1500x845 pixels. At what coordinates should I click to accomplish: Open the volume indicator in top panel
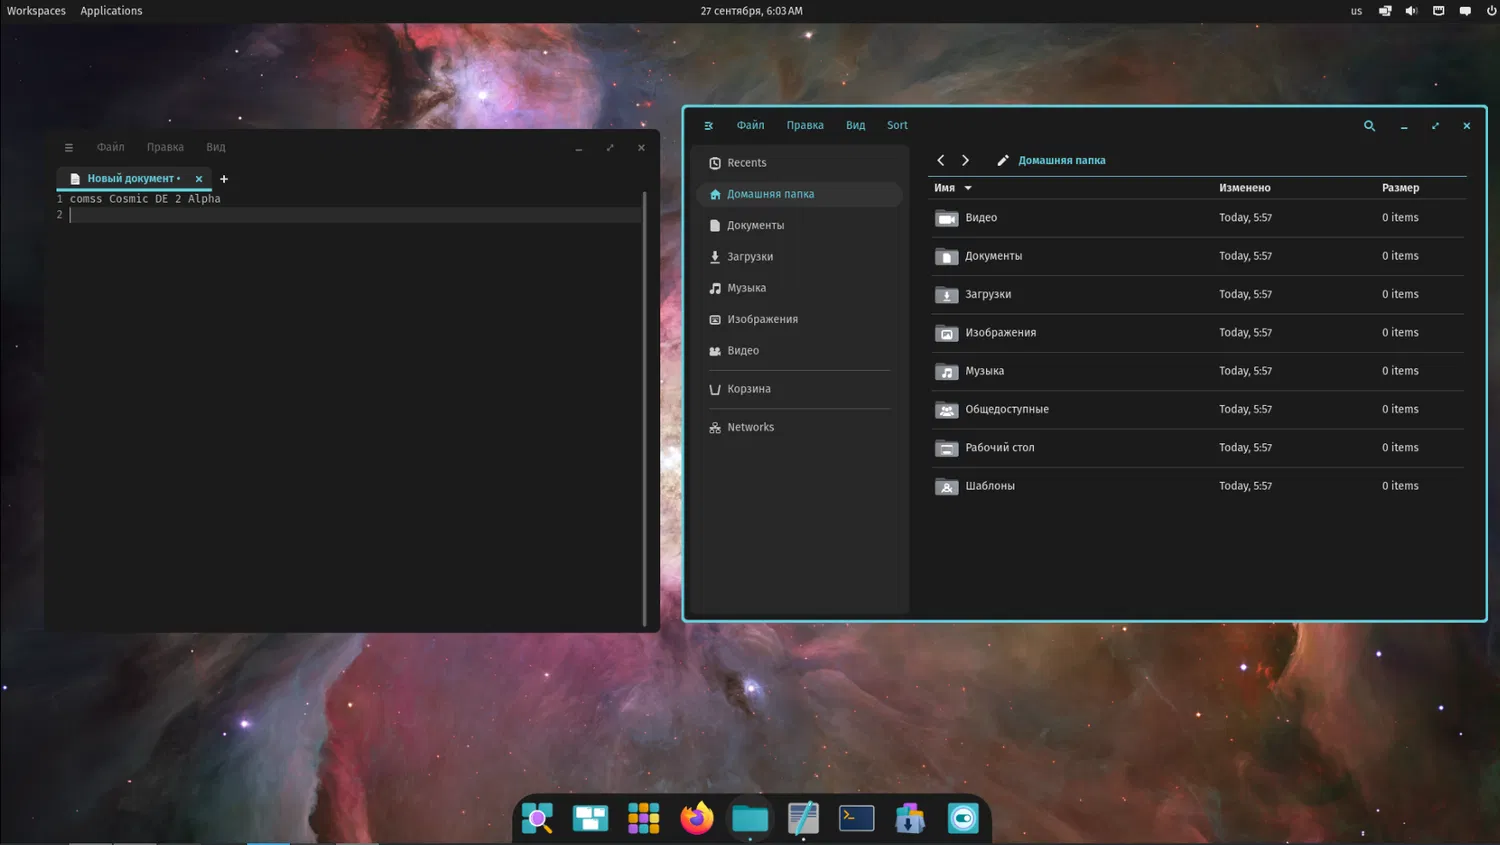pos(1411,11)
